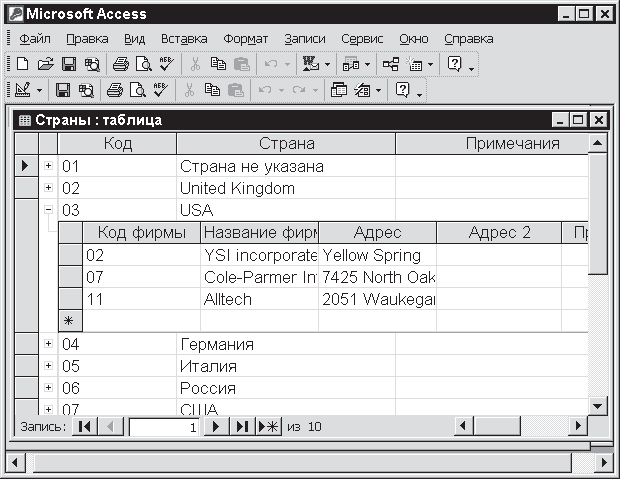Expand the Россия row subdatasheet
The image size is (620, 479).
(48, 388)
